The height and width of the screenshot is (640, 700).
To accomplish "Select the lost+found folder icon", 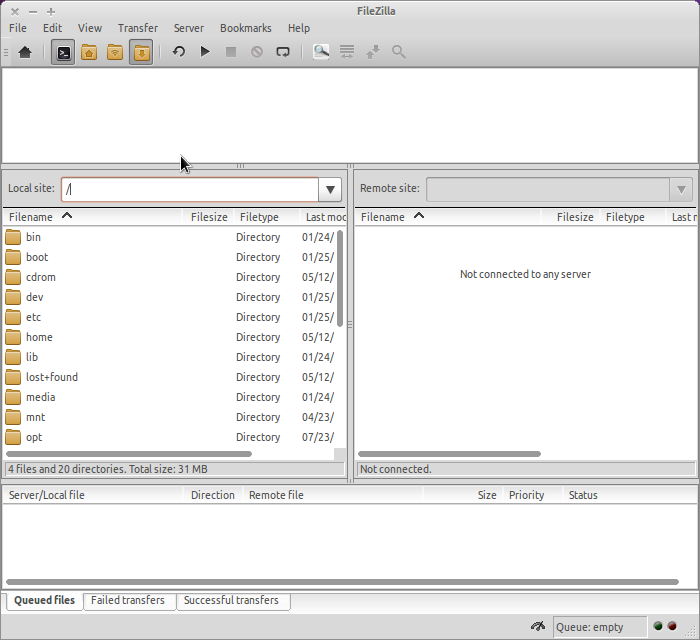I will 13,377.
